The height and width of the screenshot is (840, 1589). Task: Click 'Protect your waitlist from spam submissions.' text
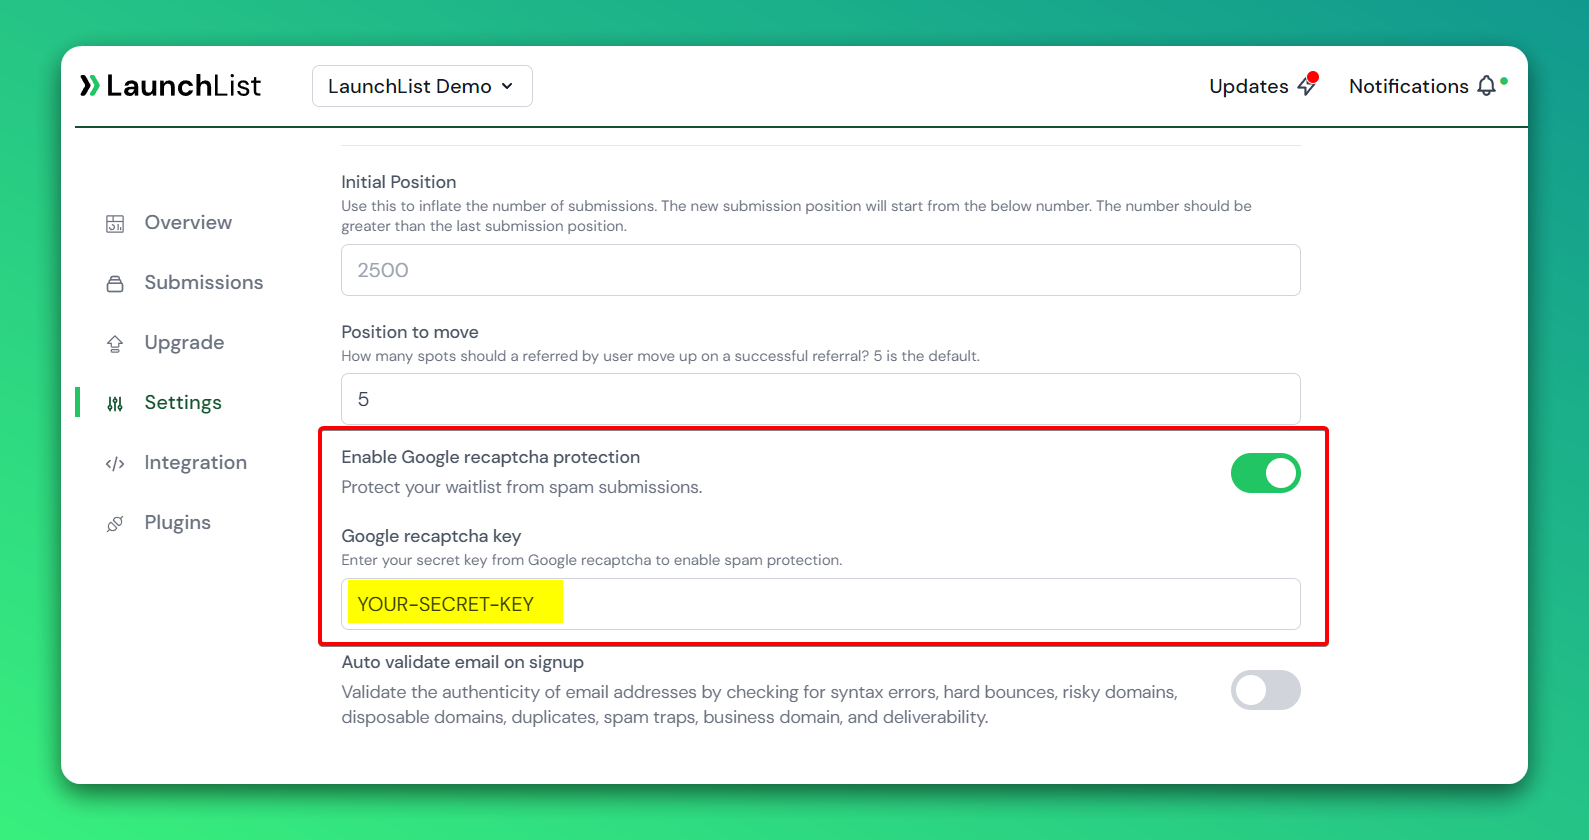(x=522, y=487)
